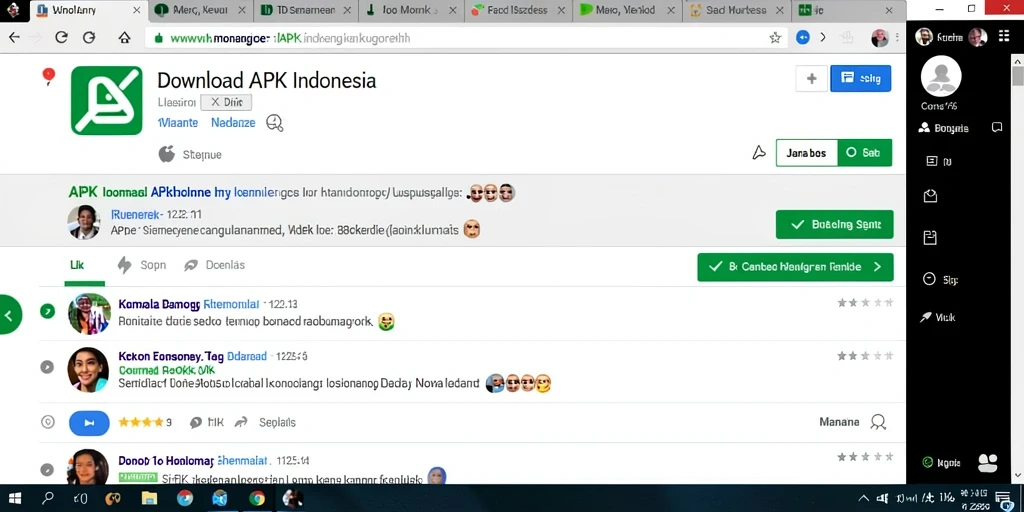
Task: Click the search icon next to Manane
Action: (878, 423)
